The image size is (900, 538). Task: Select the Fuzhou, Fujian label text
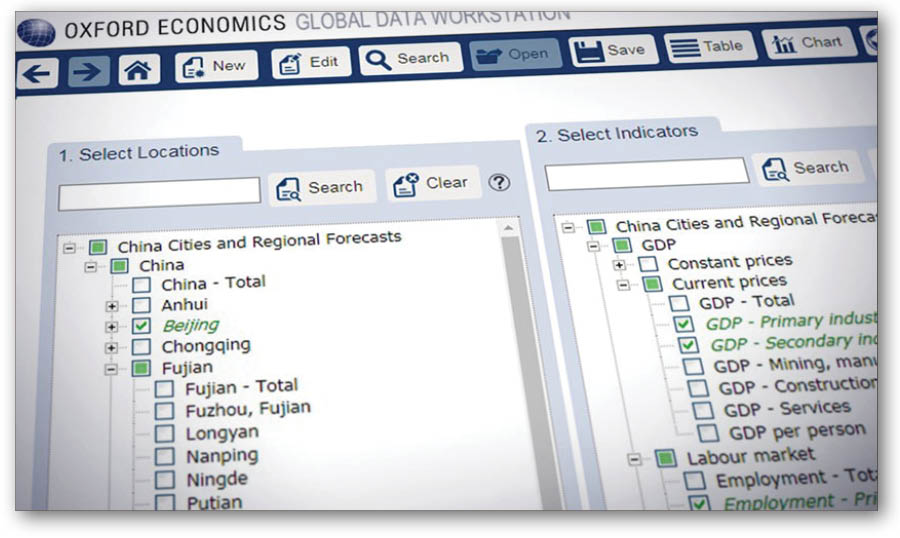click(248, 409)
